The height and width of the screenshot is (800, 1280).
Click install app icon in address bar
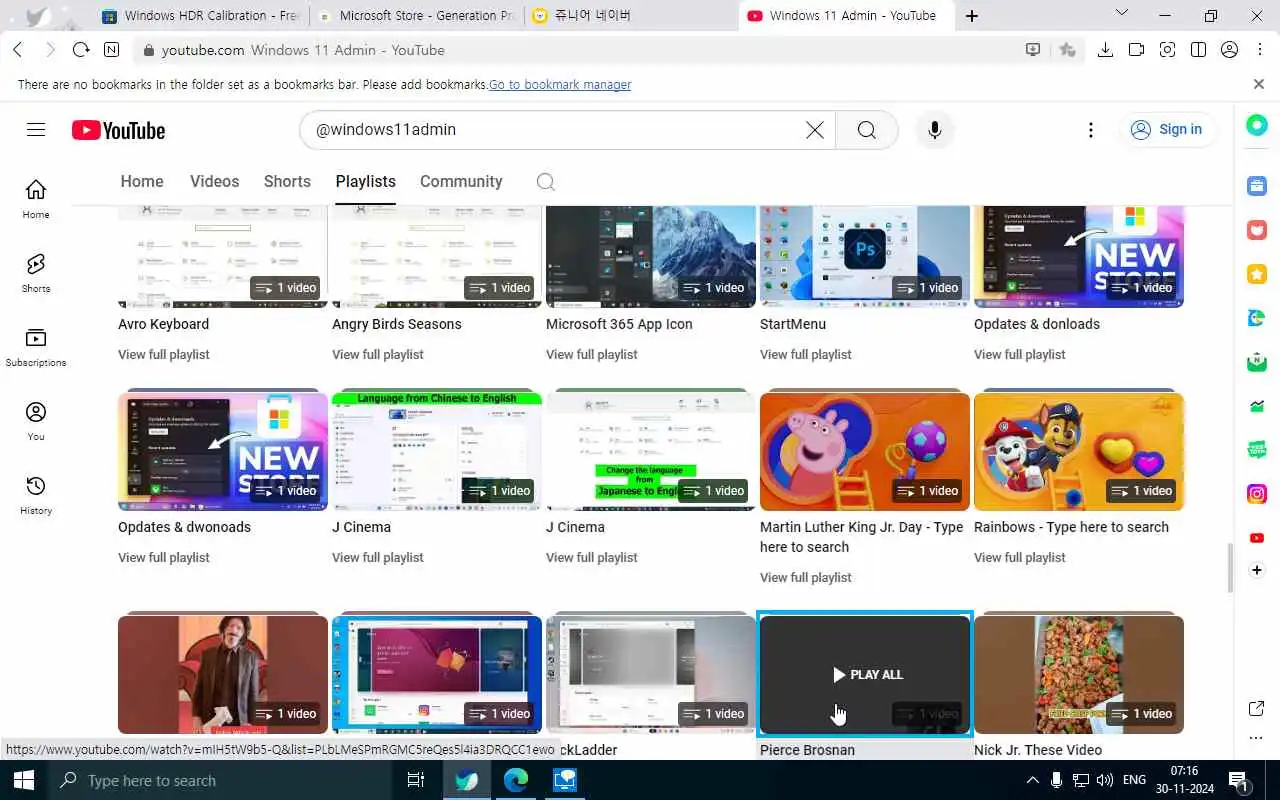pos(1033,50)
